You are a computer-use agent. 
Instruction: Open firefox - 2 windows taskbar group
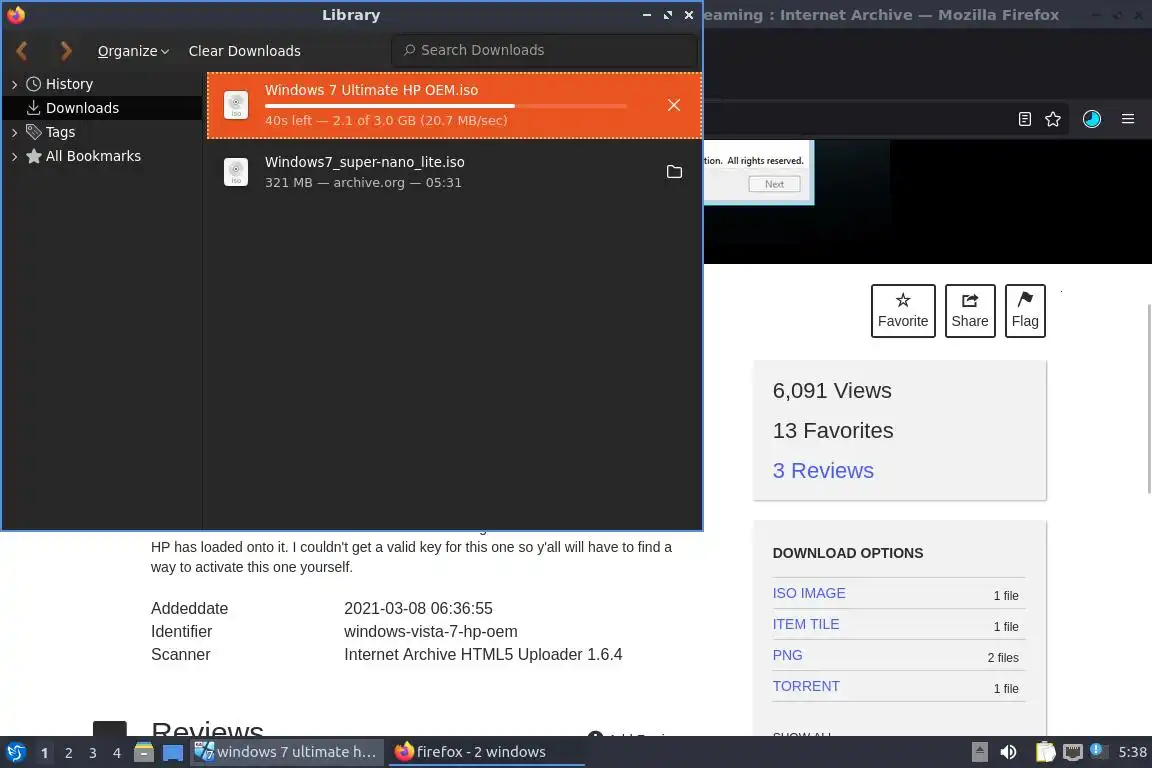click(x=486, y=752)
